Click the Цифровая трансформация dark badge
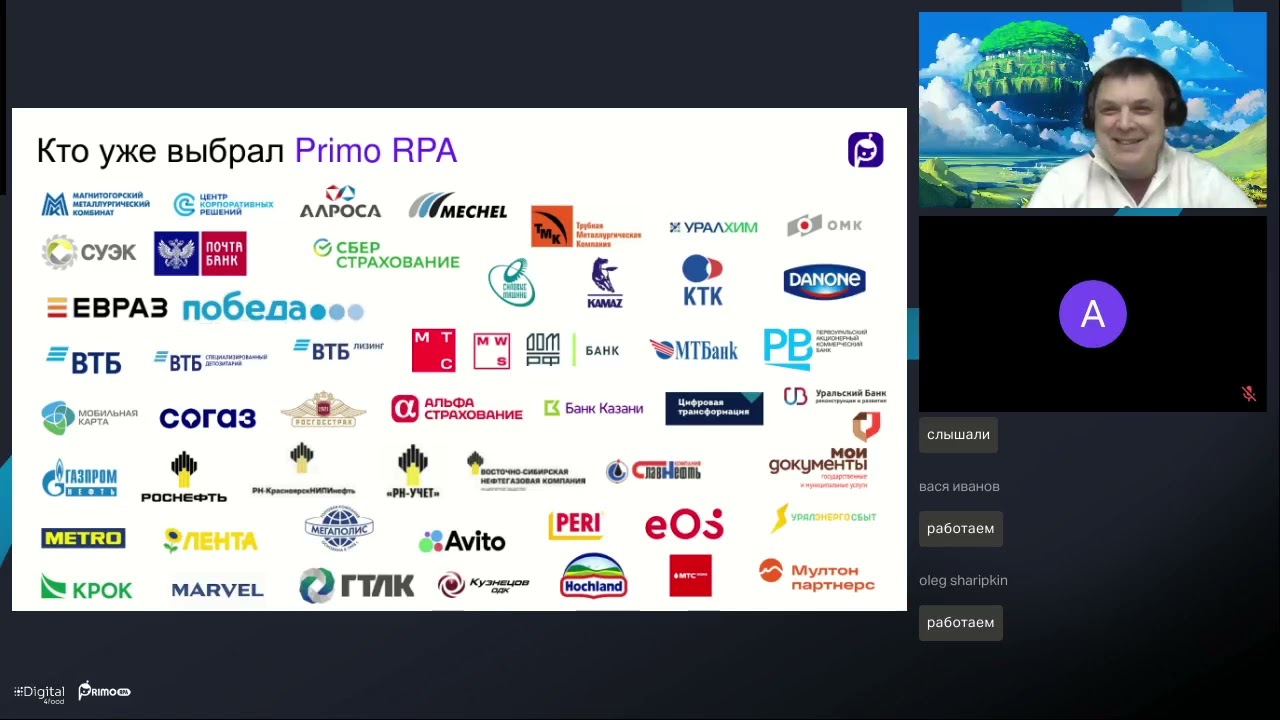 [714, 408]
